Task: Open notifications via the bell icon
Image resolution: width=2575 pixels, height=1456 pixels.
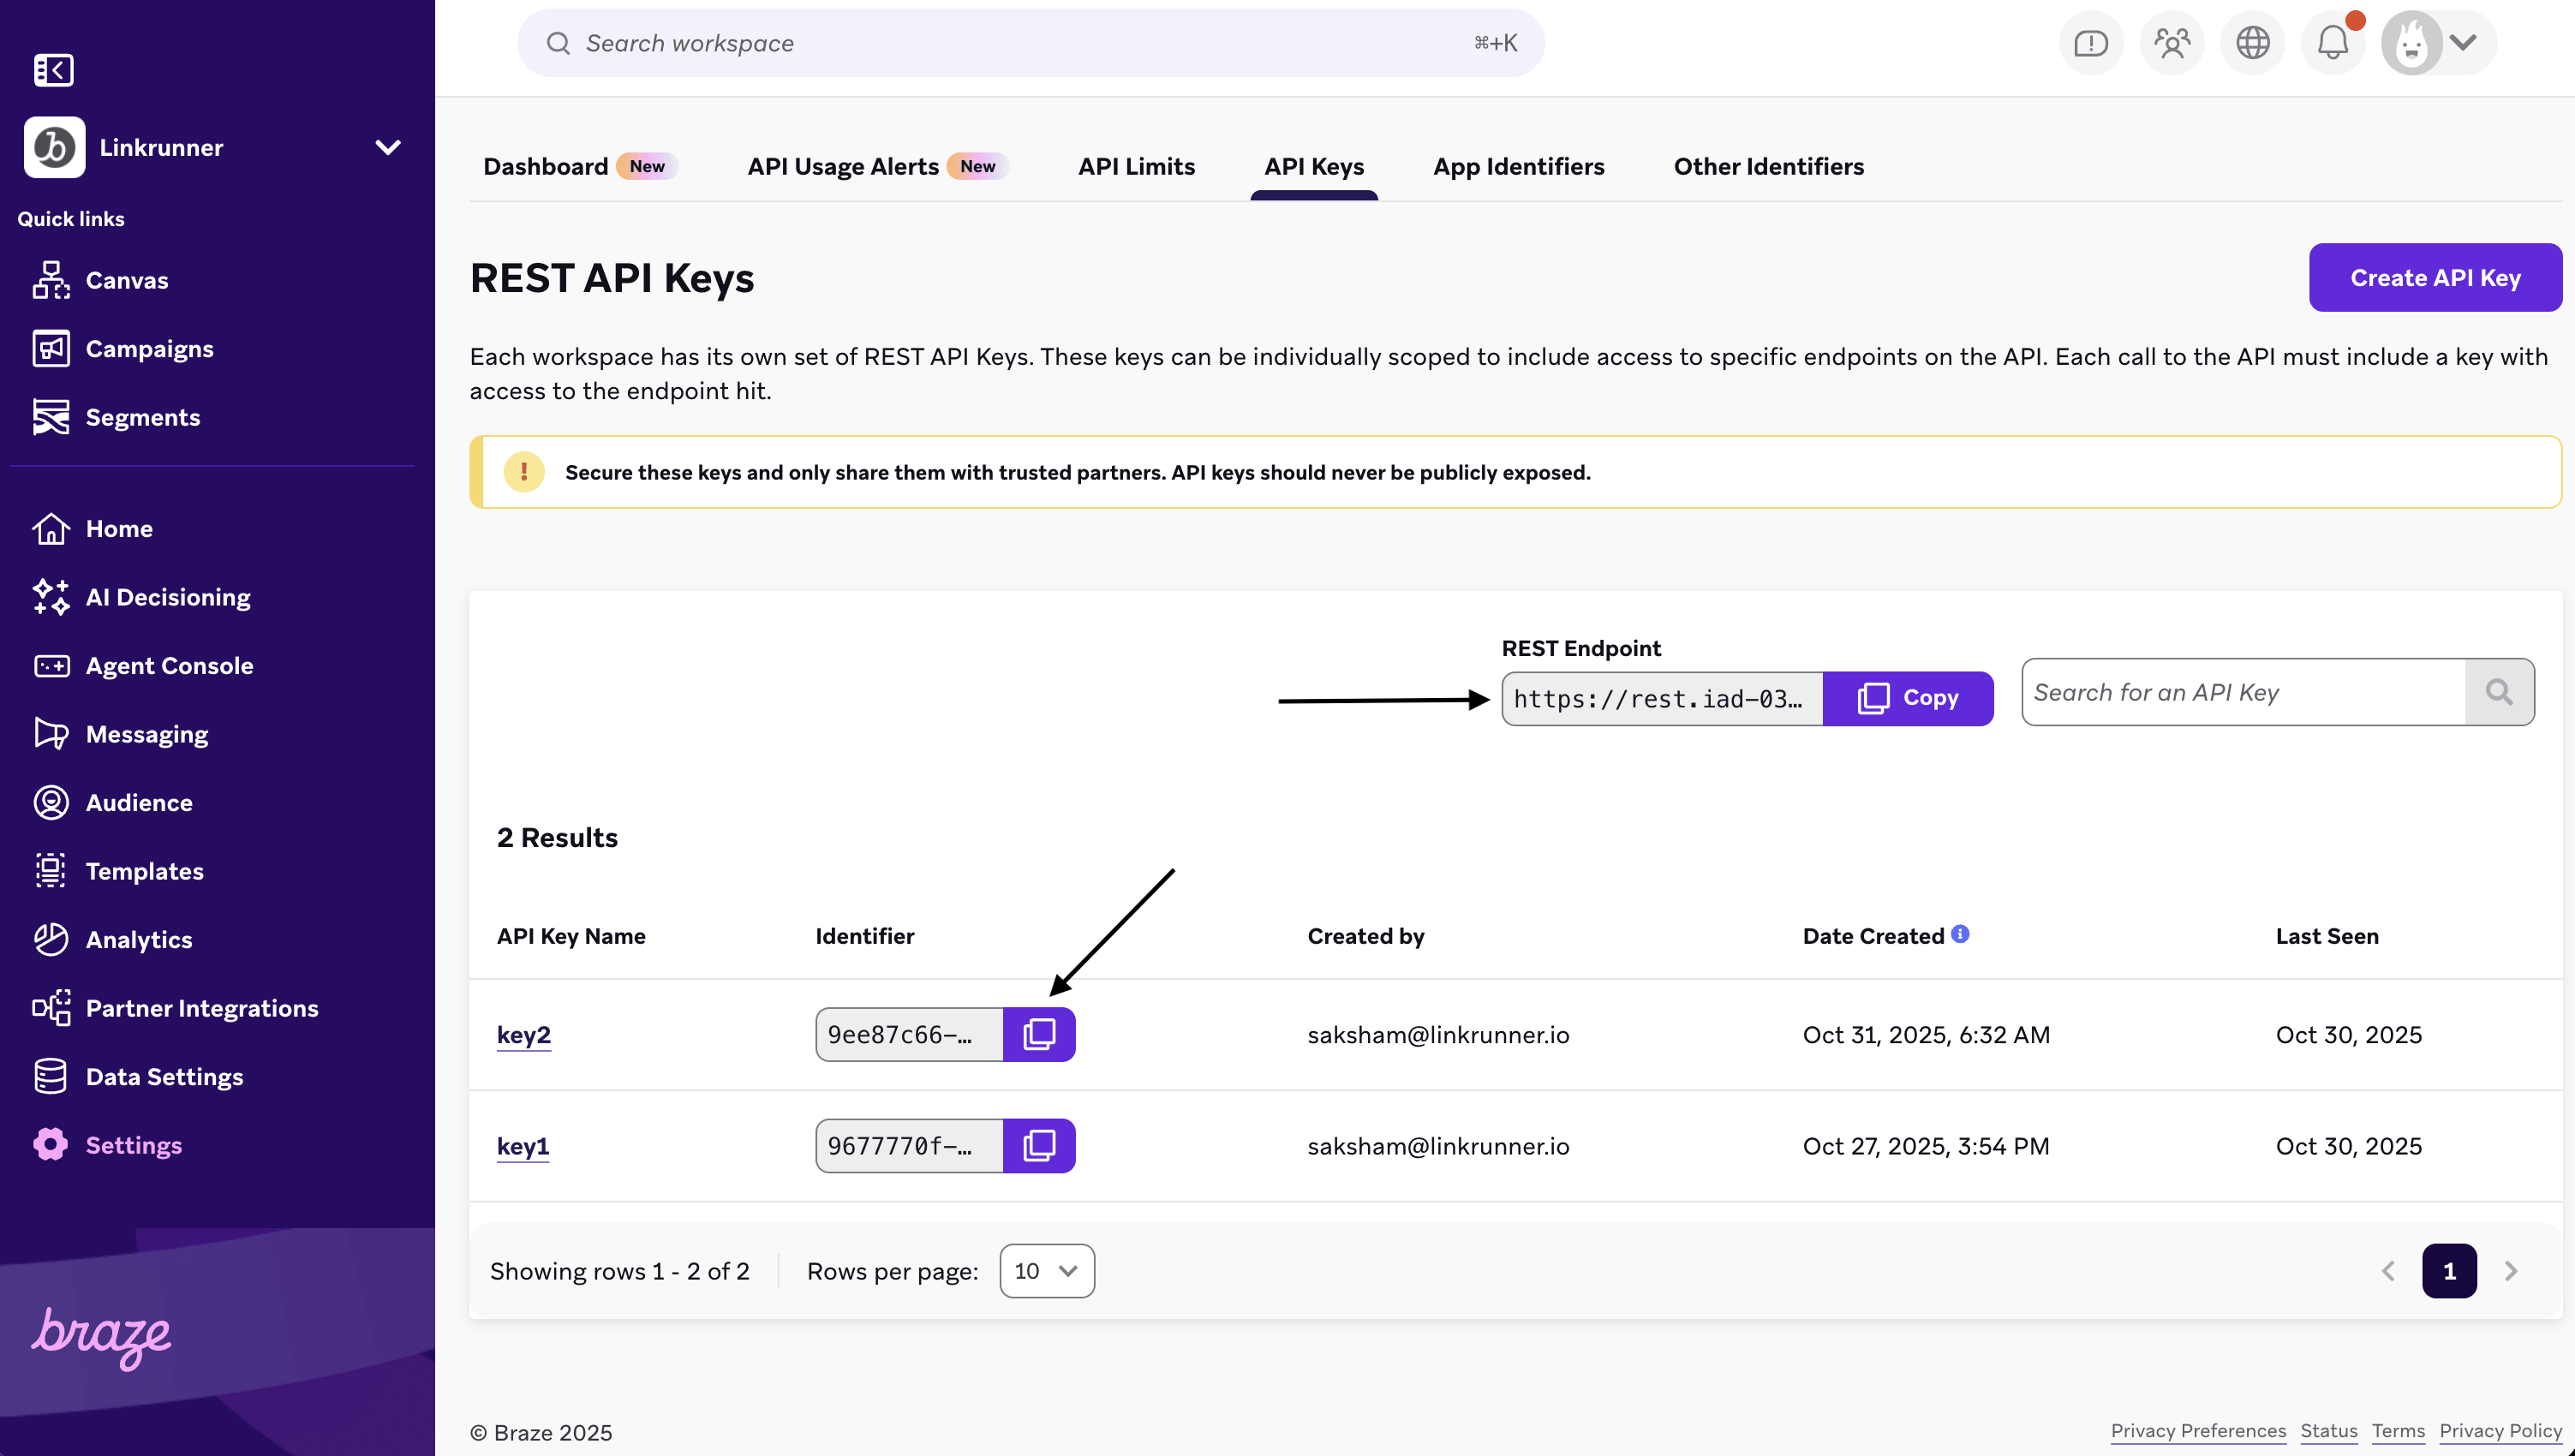Action: coord(2332,42)
